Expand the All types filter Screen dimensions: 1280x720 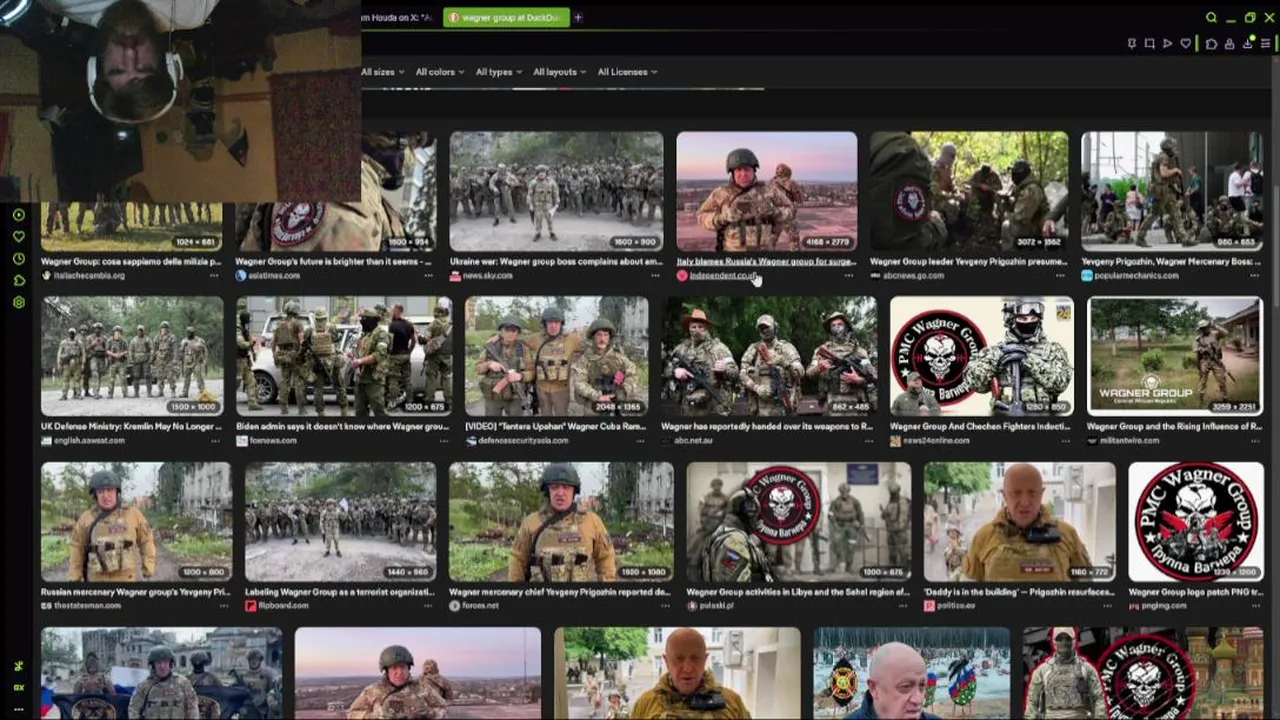pos(498,72)
